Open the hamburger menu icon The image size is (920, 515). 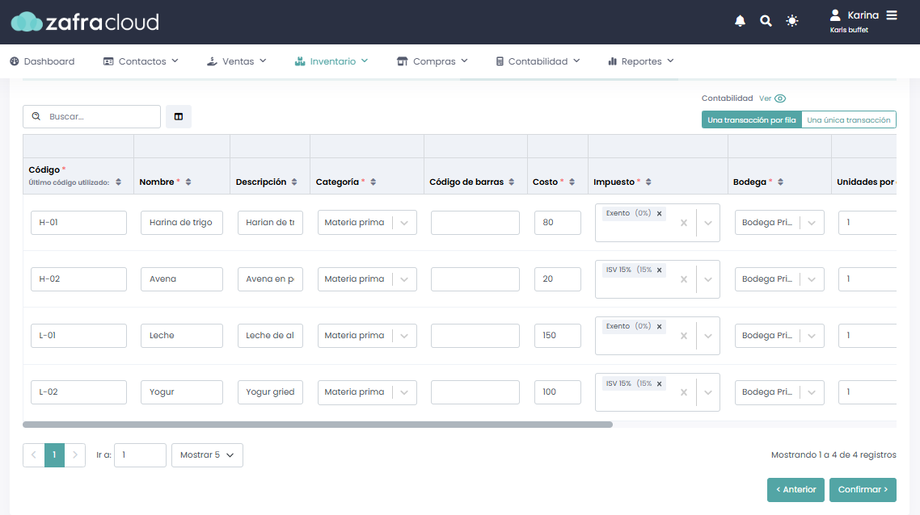pyautogui.click(x=892, y=15)
